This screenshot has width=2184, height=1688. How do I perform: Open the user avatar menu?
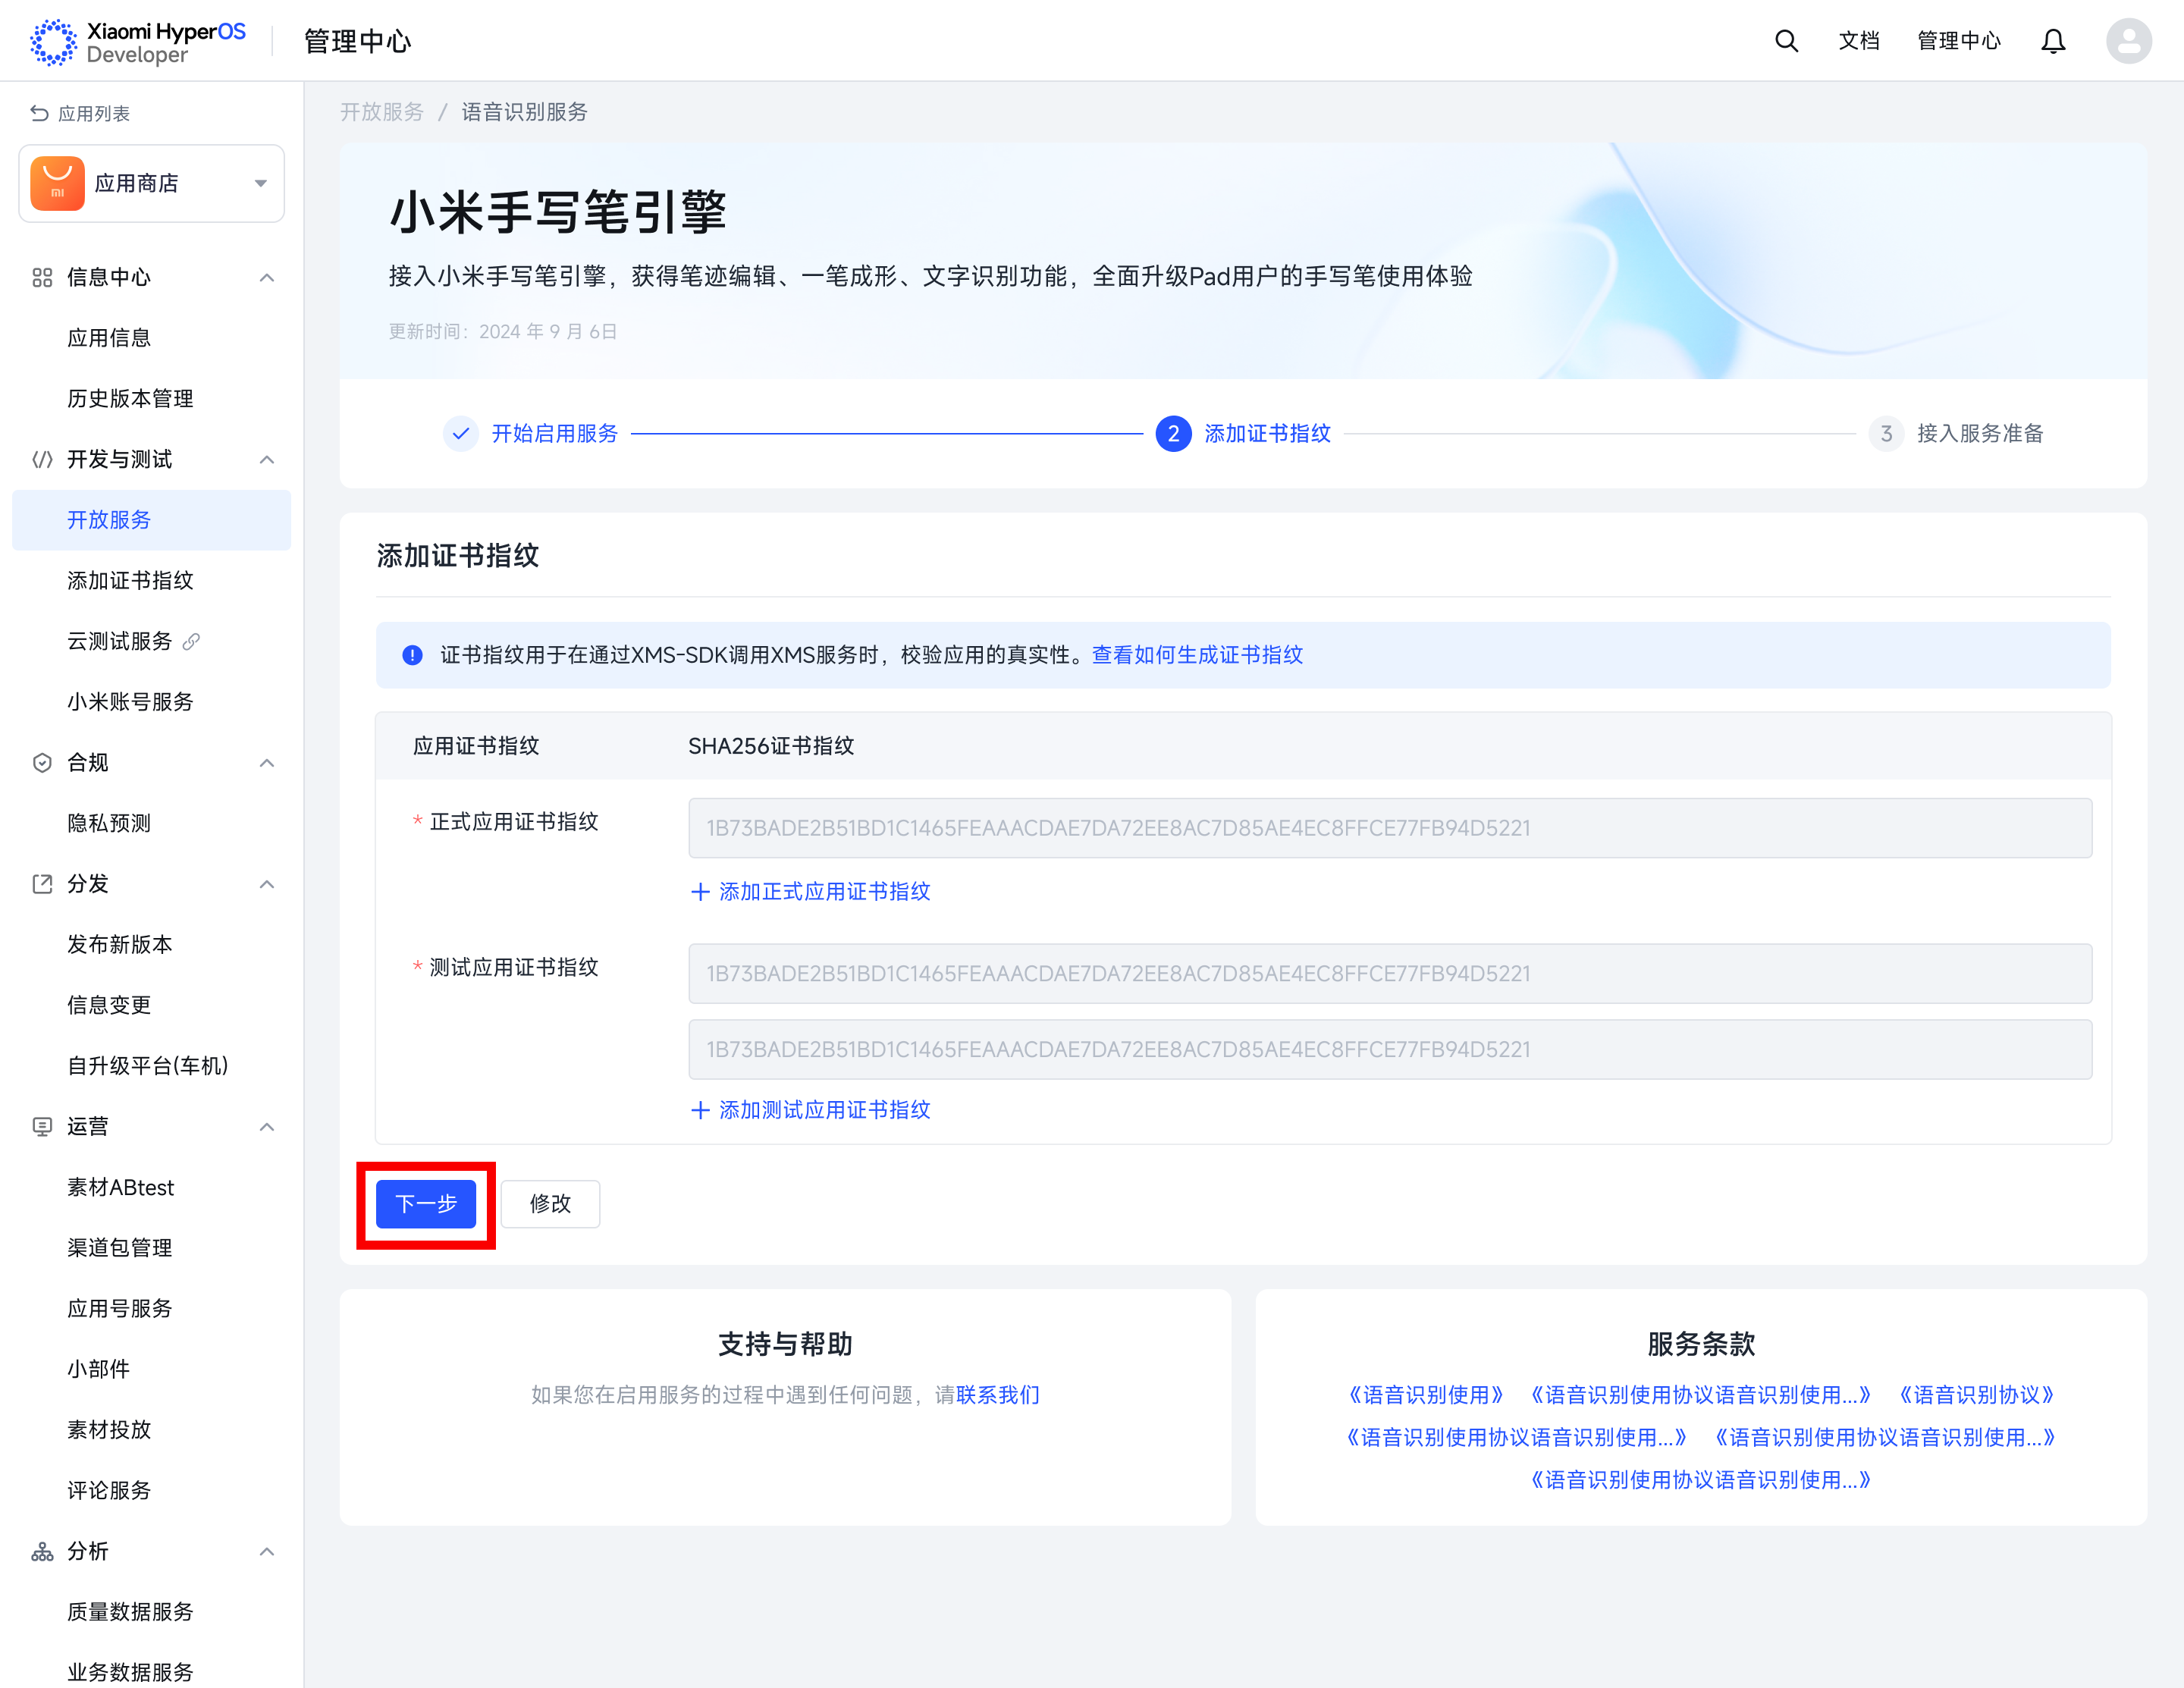[2129, 41]
